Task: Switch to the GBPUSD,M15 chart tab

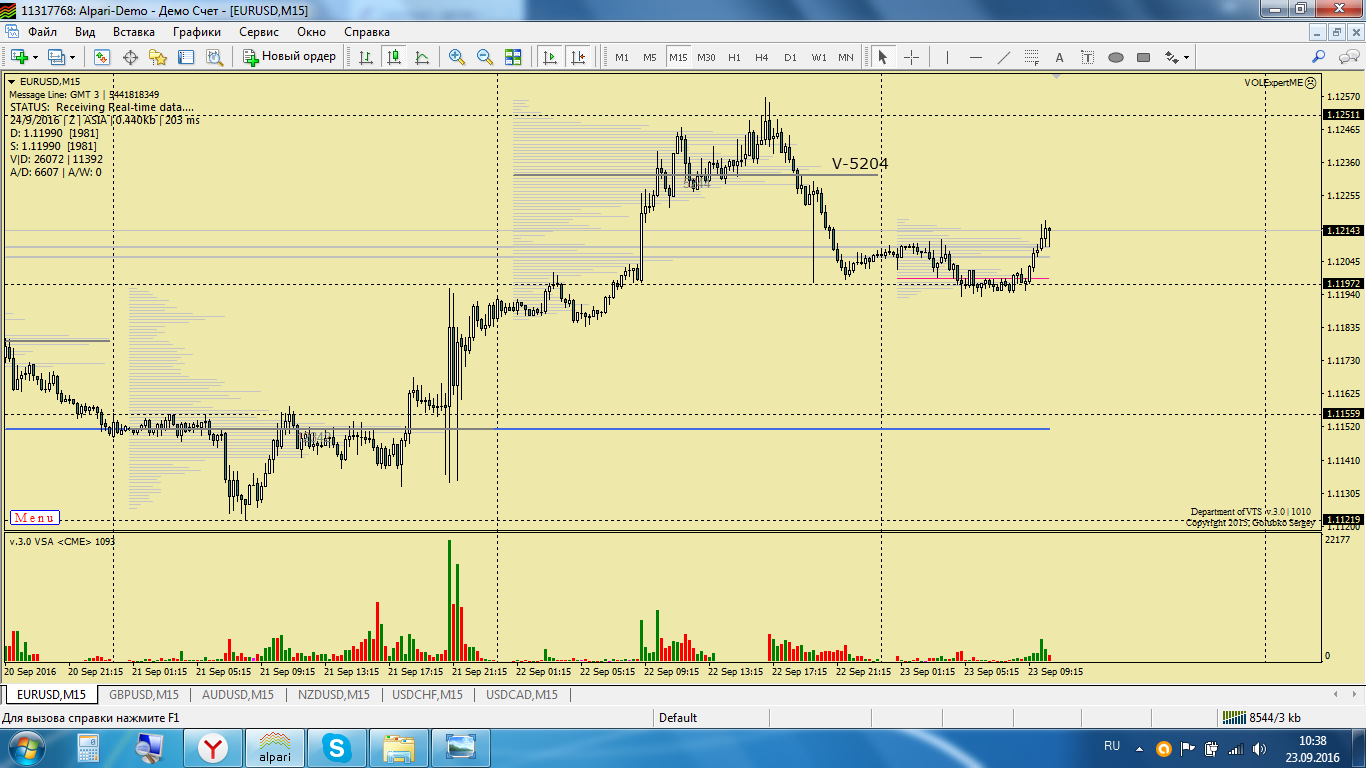Action: tap(144, 694)
